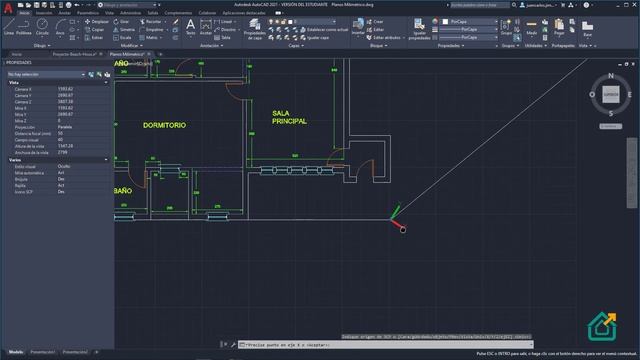The height and width of the screenshot is (360, 640).
Task: Collapse the Vista section in Propiedades
Action: [106, 82]
